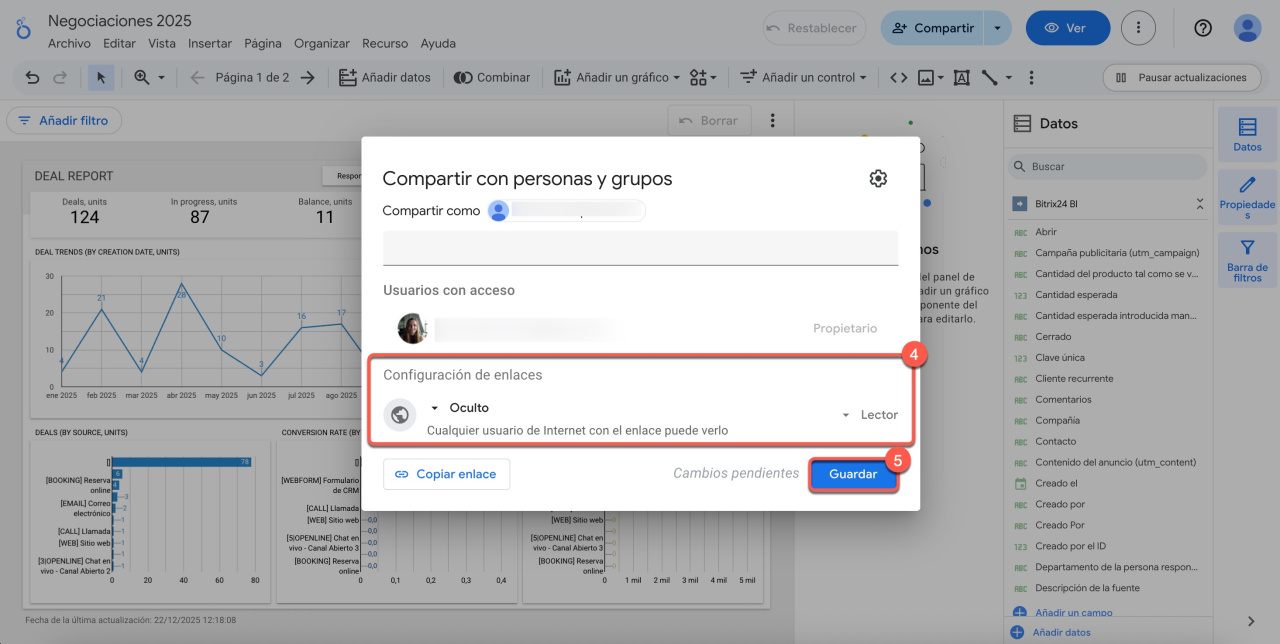Open the Barra de filtros panel

[1247, 260]
